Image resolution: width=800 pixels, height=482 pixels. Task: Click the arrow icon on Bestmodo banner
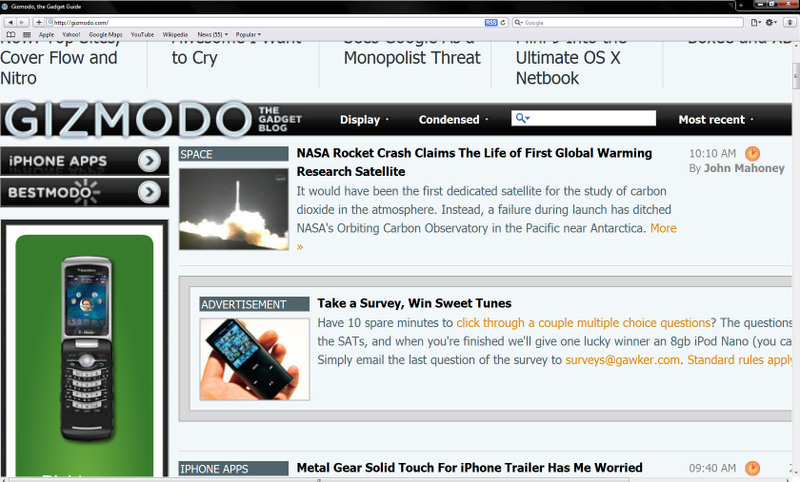click(x=149, y=192)
